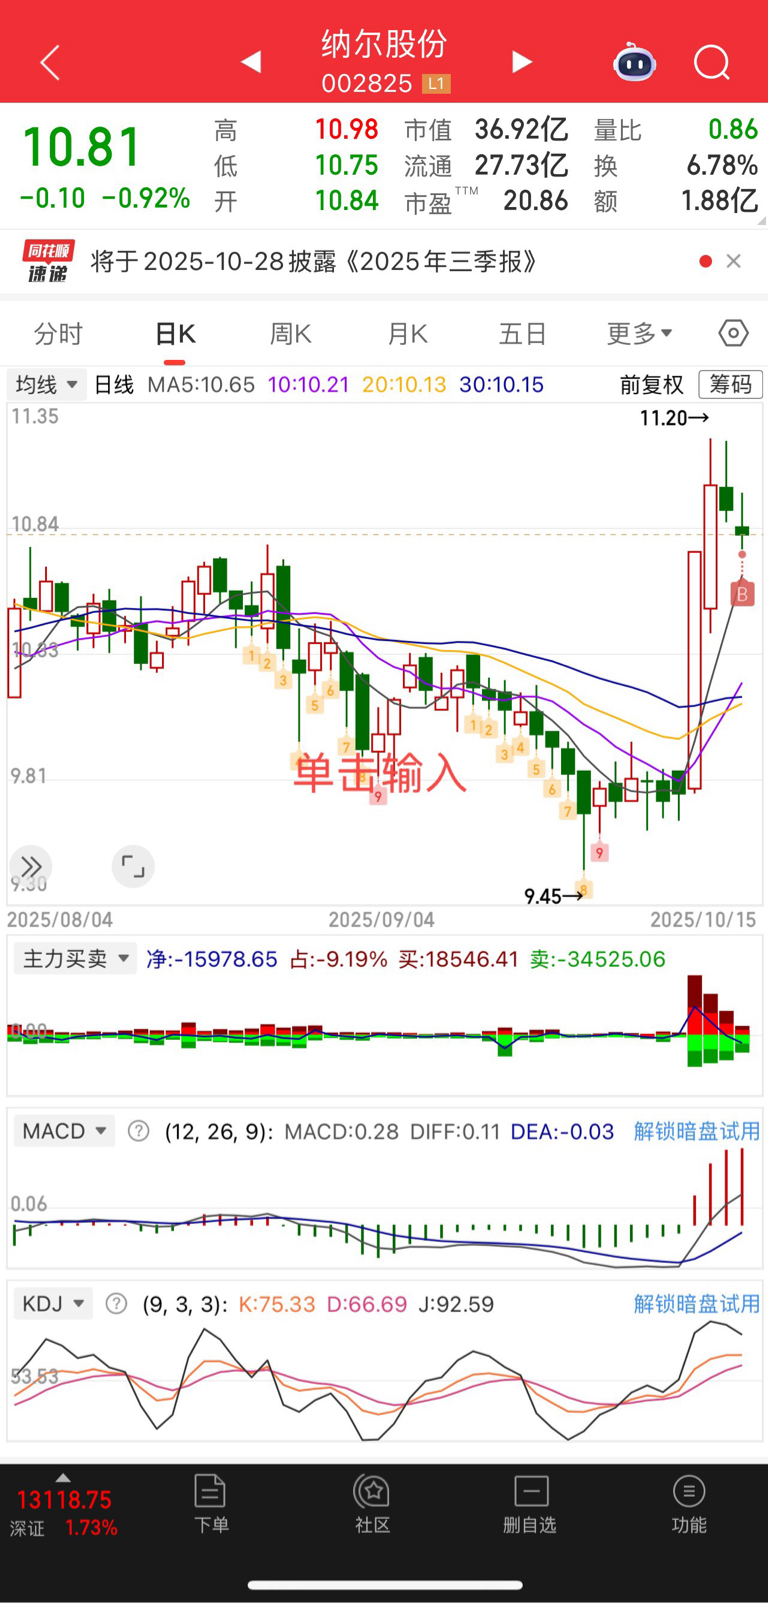Tap the 日线 label above chart
Image resolution: width=768 pixels, height=1603 pixels.
click(x=114, y=384)
